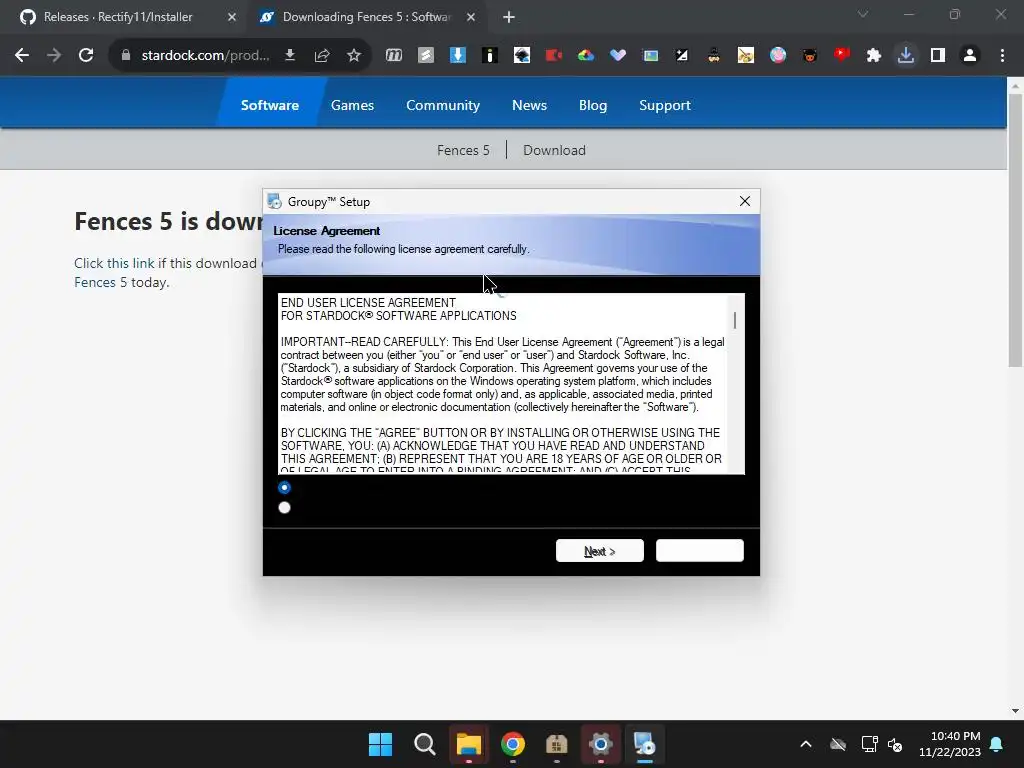Open the Blog menu item
1024x768 pixels.
593,105
